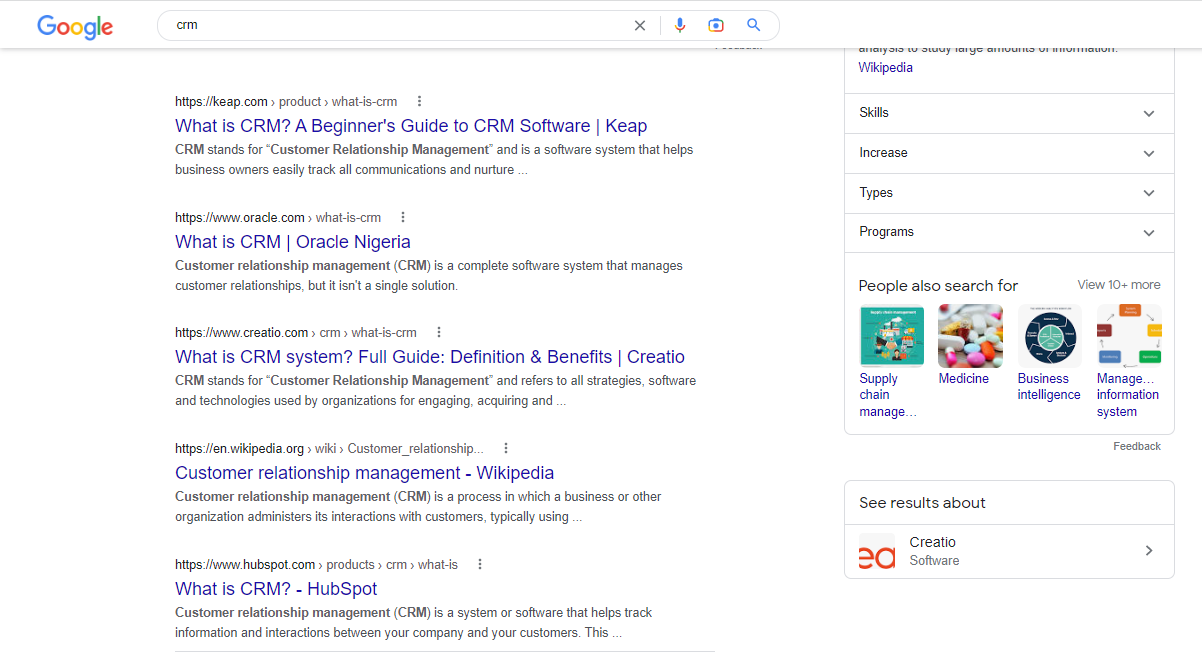Open What is CRM? - HubSpot
1202x652 pixels.
tap(276, 589)
